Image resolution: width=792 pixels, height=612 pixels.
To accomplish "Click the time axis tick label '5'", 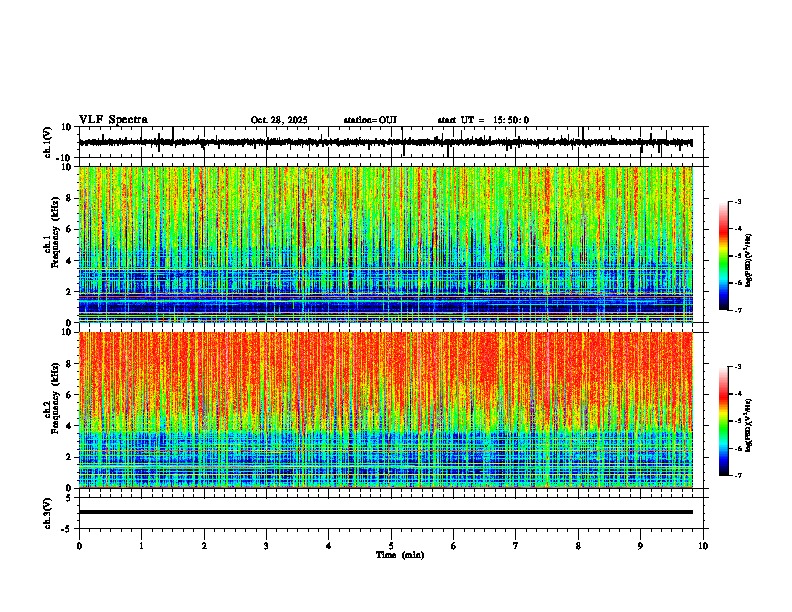I will 391,546.
